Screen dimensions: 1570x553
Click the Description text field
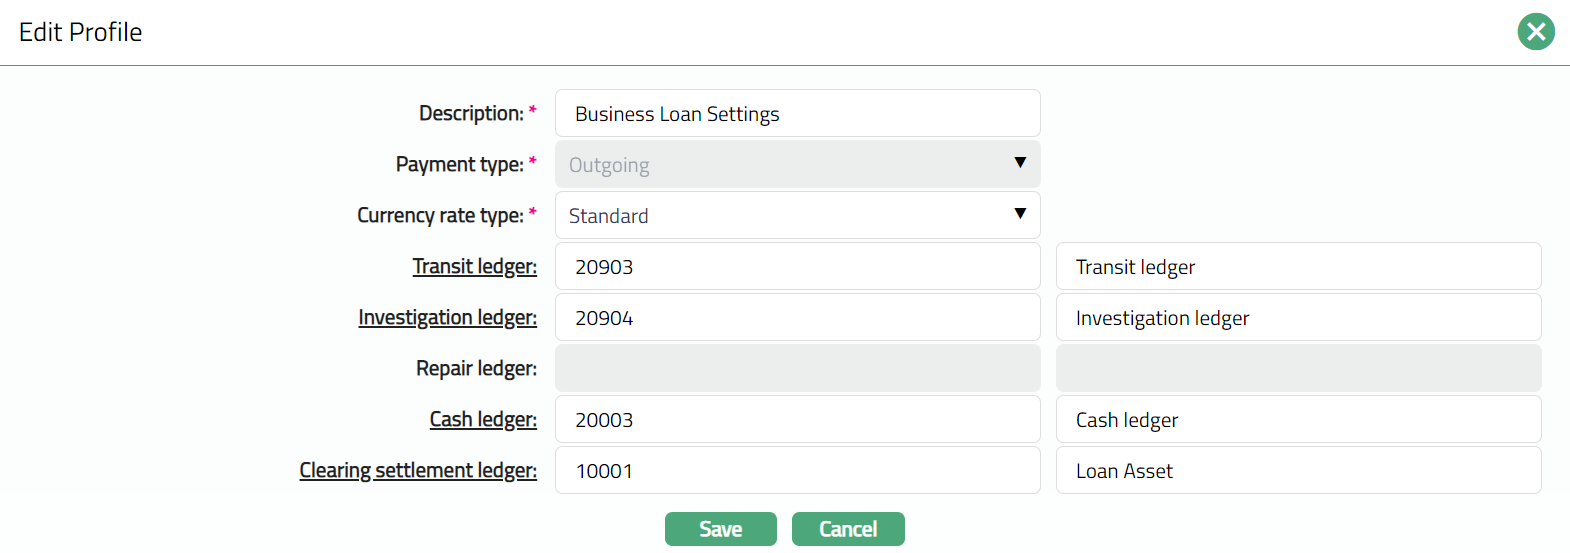[797, 113]
